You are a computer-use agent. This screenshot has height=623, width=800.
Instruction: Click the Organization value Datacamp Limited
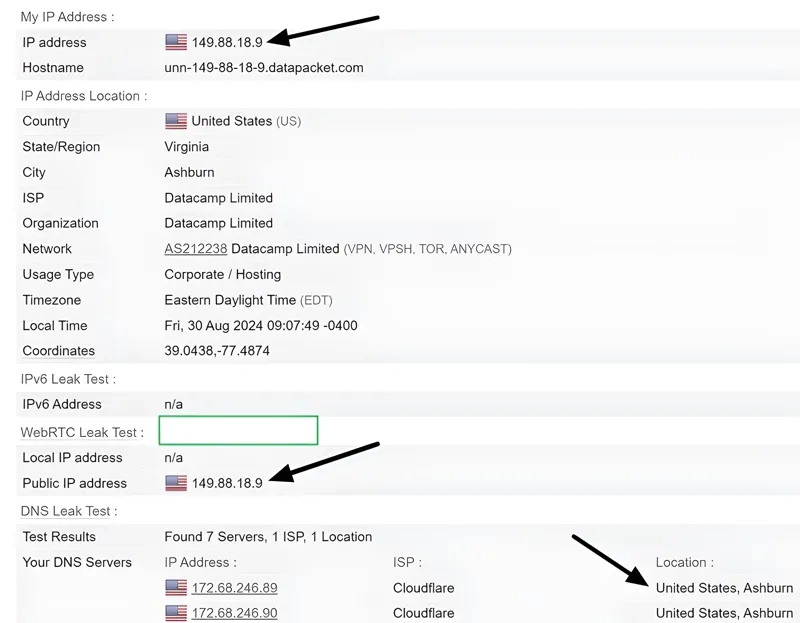pos(218,223)
